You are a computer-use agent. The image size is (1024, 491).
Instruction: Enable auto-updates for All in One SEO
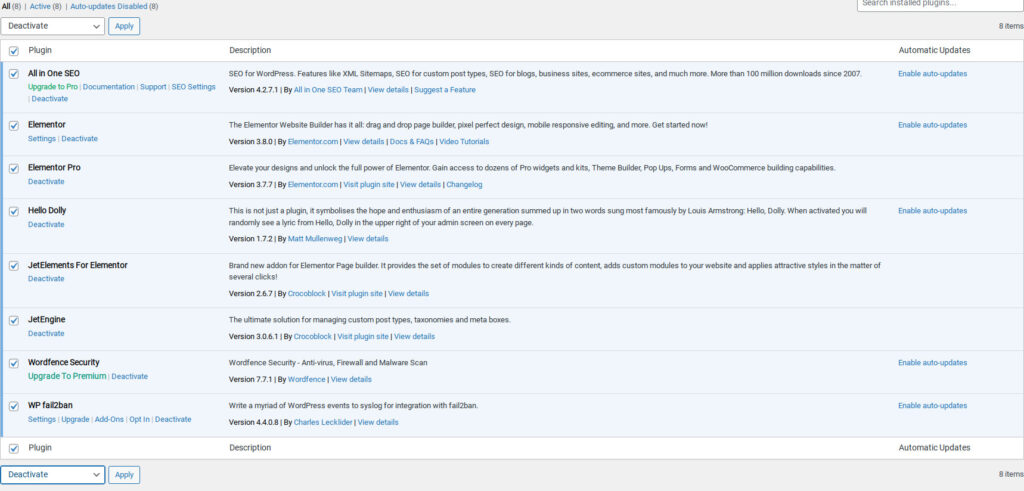[933, 74]
